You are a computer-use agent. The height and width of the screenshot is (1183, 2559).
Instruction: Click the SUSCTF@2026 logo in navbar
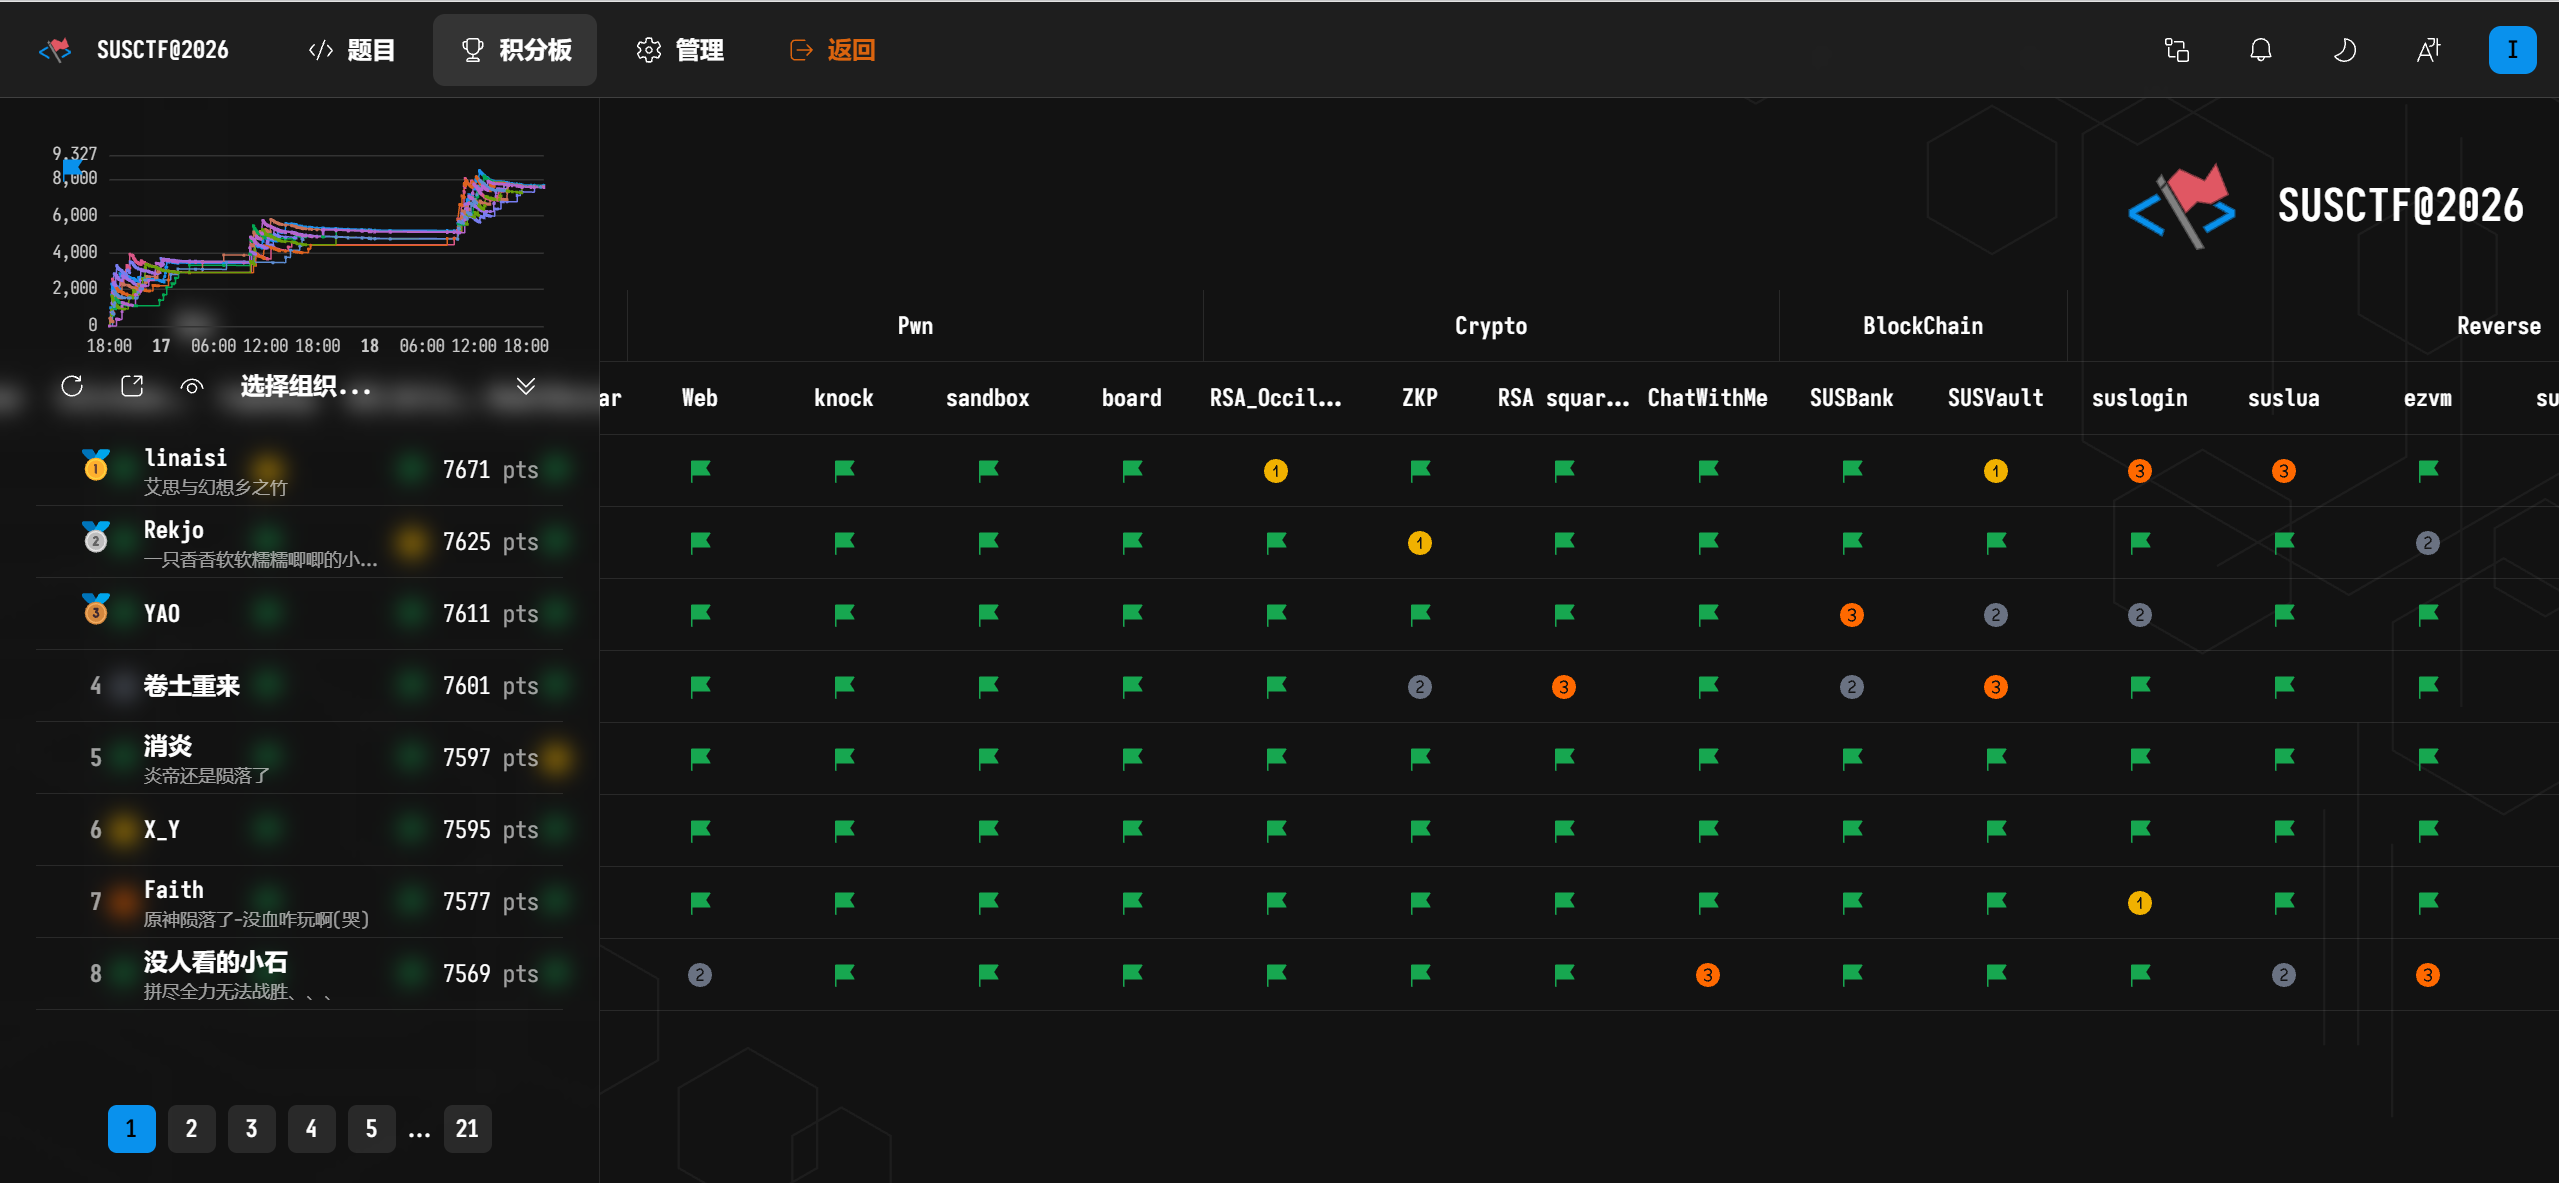pos(134,50)
